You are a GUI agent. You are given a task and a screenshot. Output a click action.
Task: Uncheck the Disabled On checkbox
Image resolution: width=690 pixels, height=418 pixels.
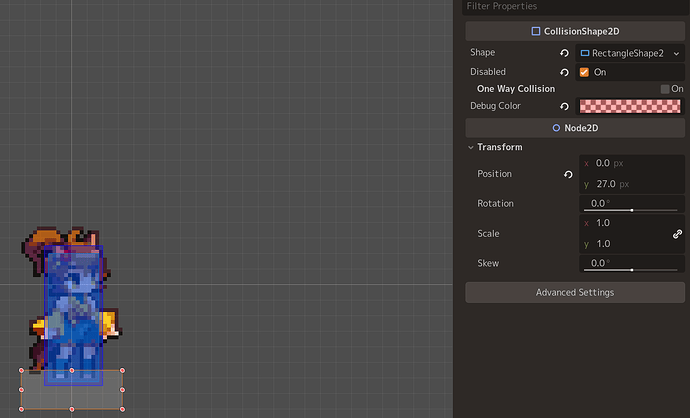(584, 72)
